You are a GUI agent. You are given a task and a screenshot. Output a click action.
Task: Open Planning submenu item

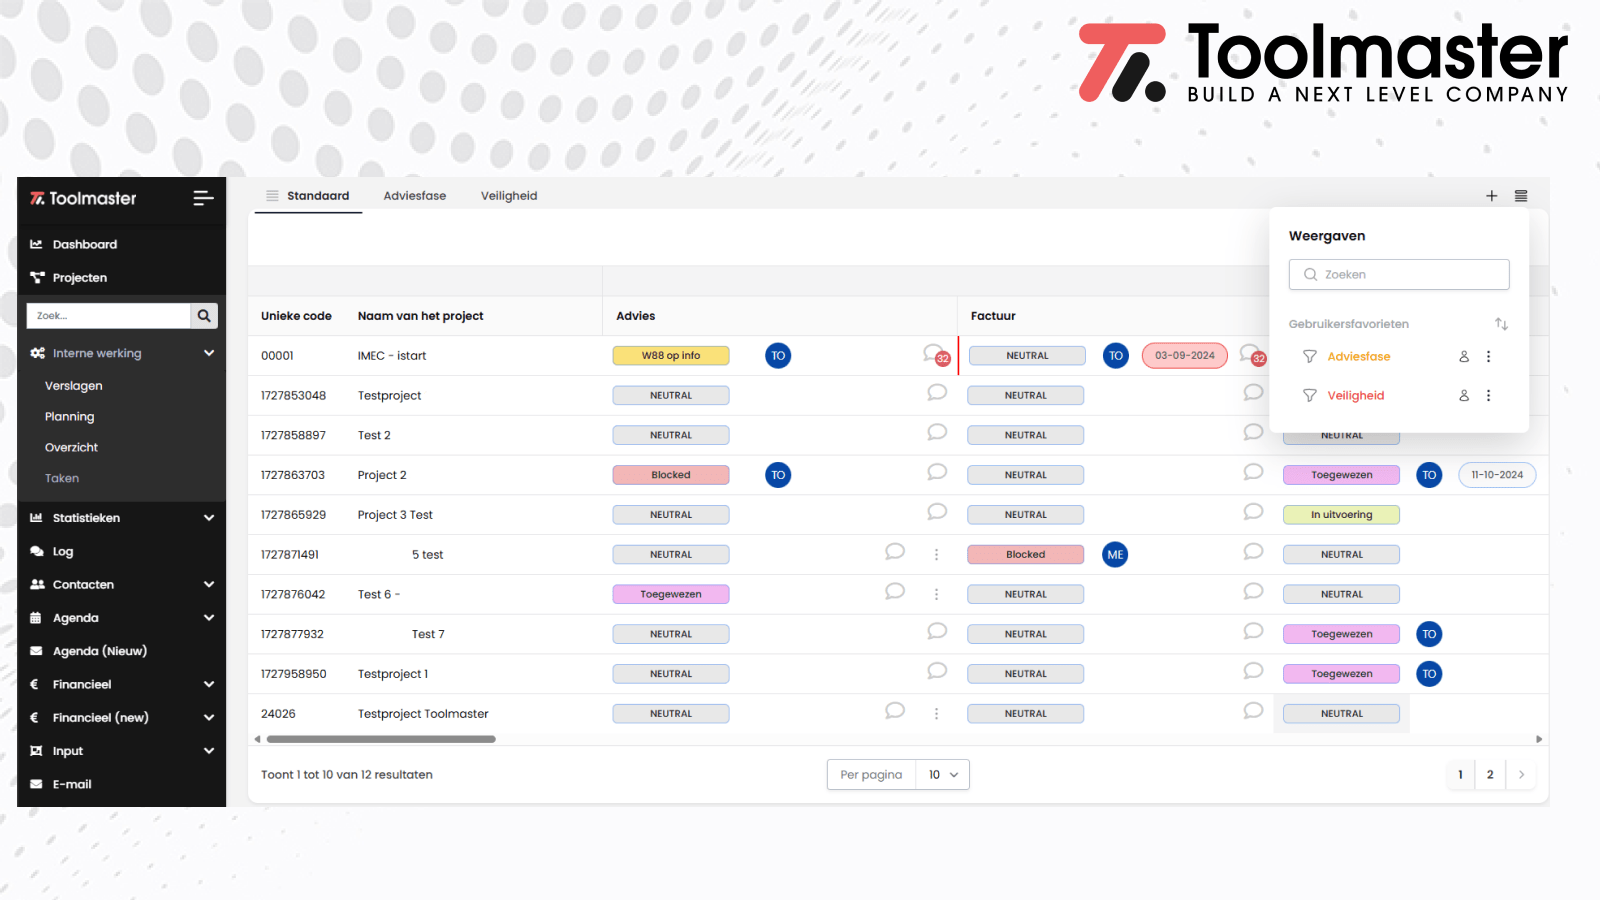pos(70,417)
